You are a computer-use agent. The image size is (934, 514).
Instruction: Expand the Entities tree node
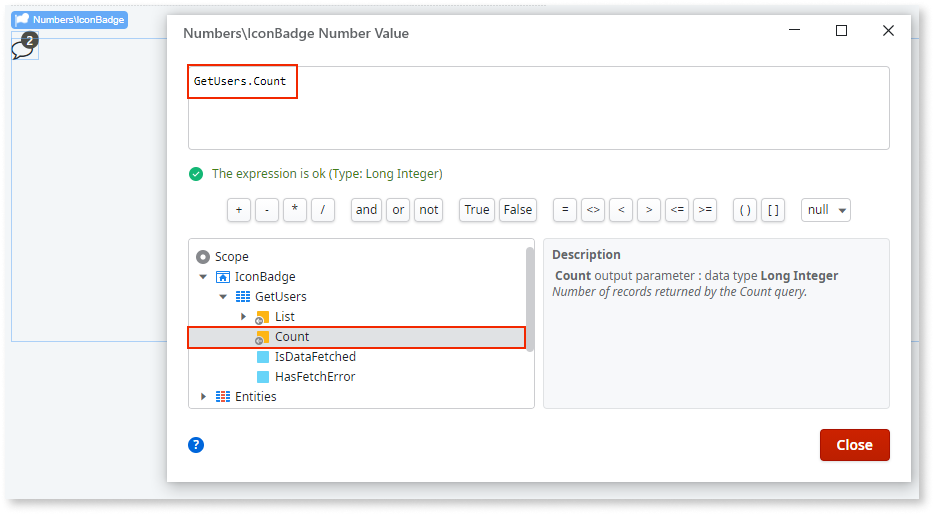click(x=204, y=397)
